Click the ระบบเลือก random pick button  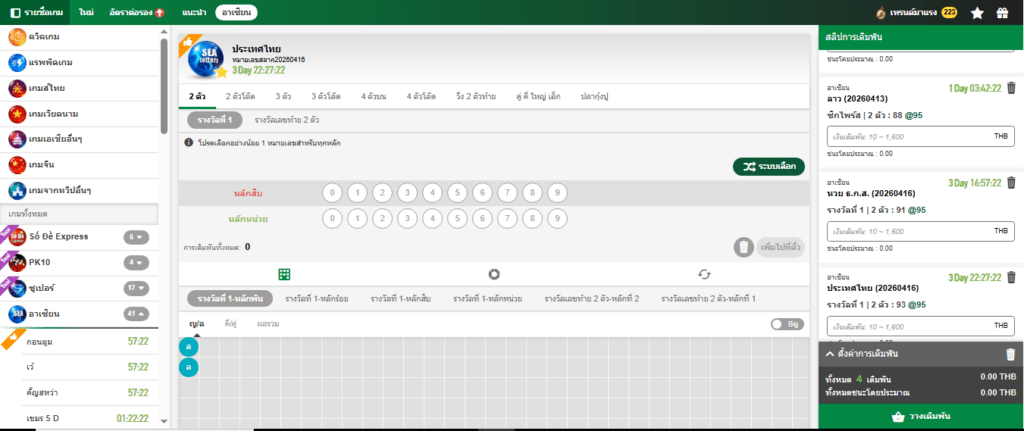769,167
